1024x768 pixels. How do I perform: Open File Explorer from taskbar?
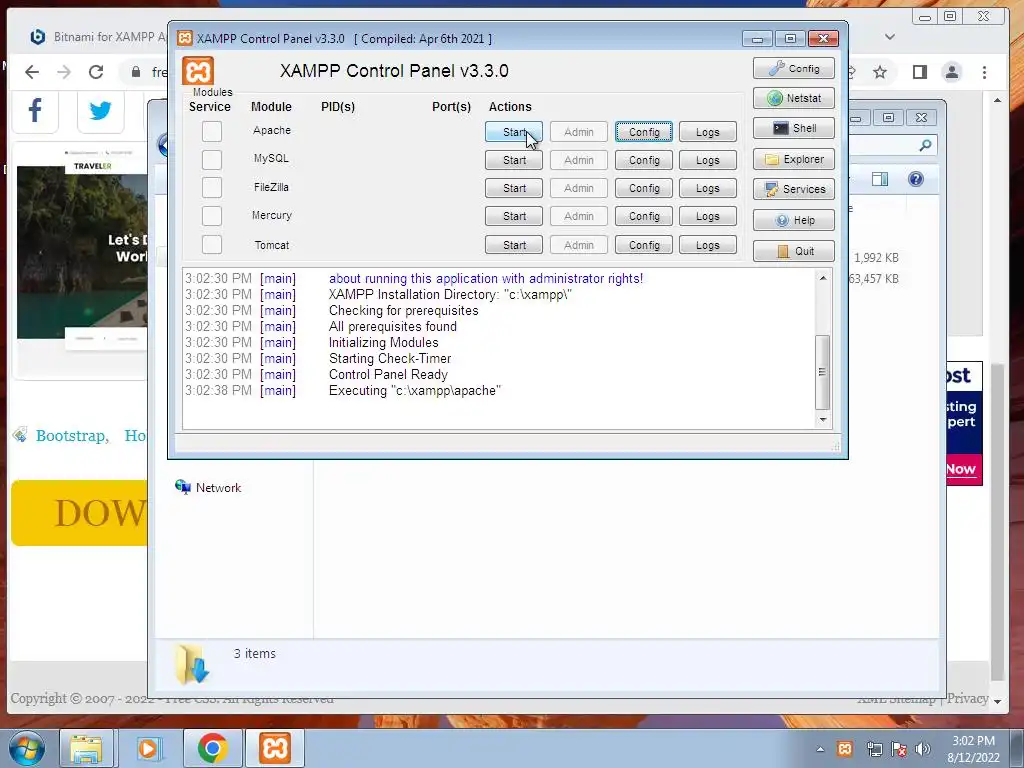86,748
